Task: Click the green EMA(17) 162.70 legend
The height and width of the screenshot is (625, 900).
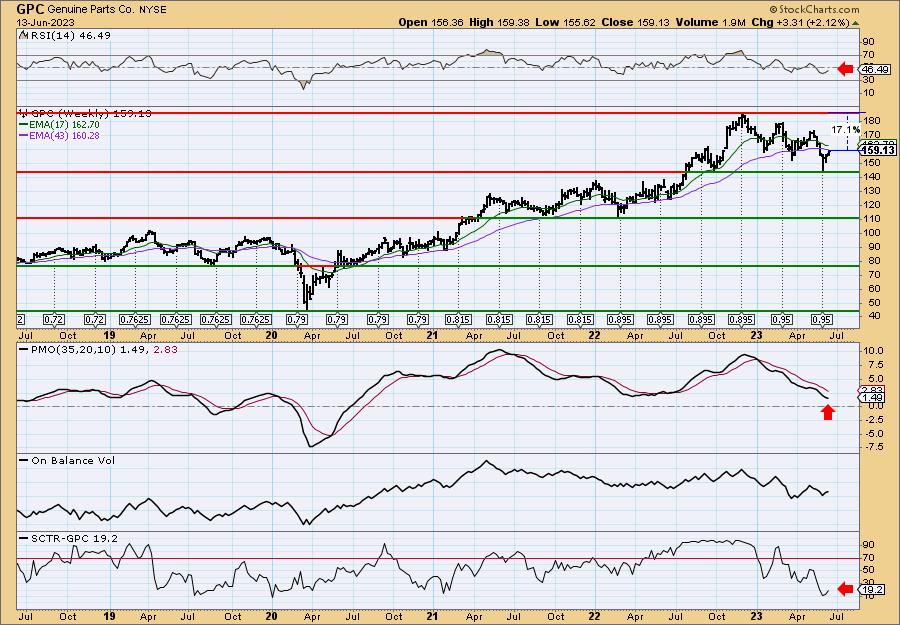Action: (59, 124)
